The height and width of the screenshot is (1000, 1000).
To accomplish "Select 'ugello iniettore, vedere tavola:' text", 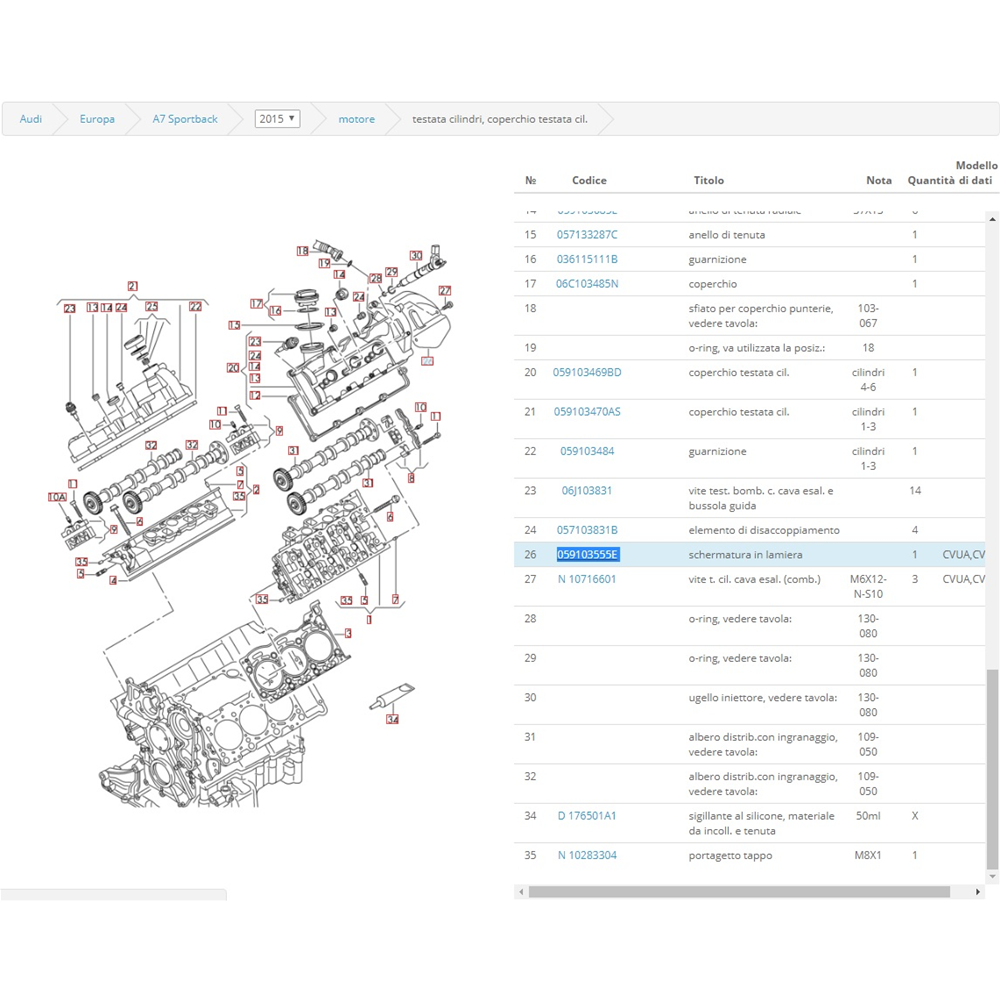I will coord(763,698).
